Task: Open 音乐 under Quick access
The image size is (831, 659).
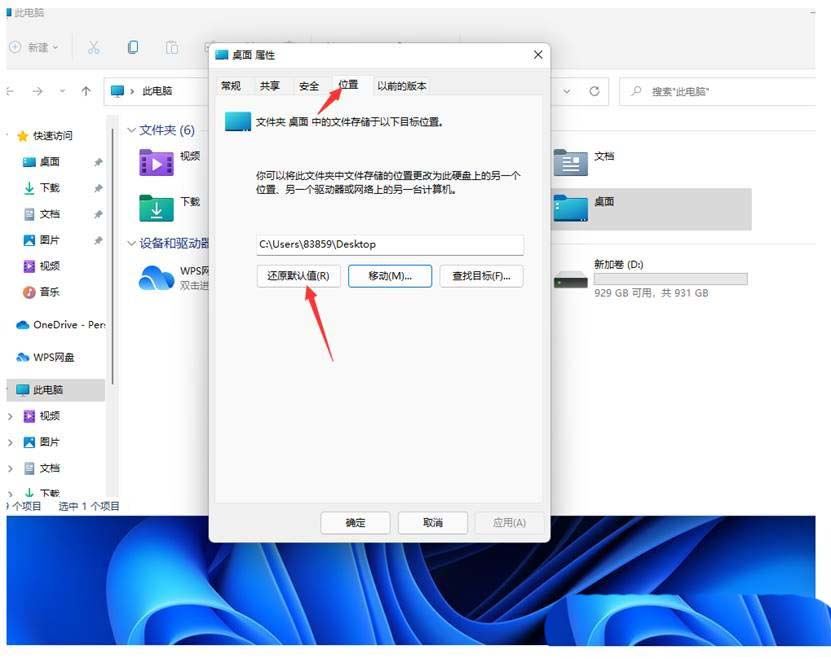Action: pyautogui.click(x=49, y=292)
